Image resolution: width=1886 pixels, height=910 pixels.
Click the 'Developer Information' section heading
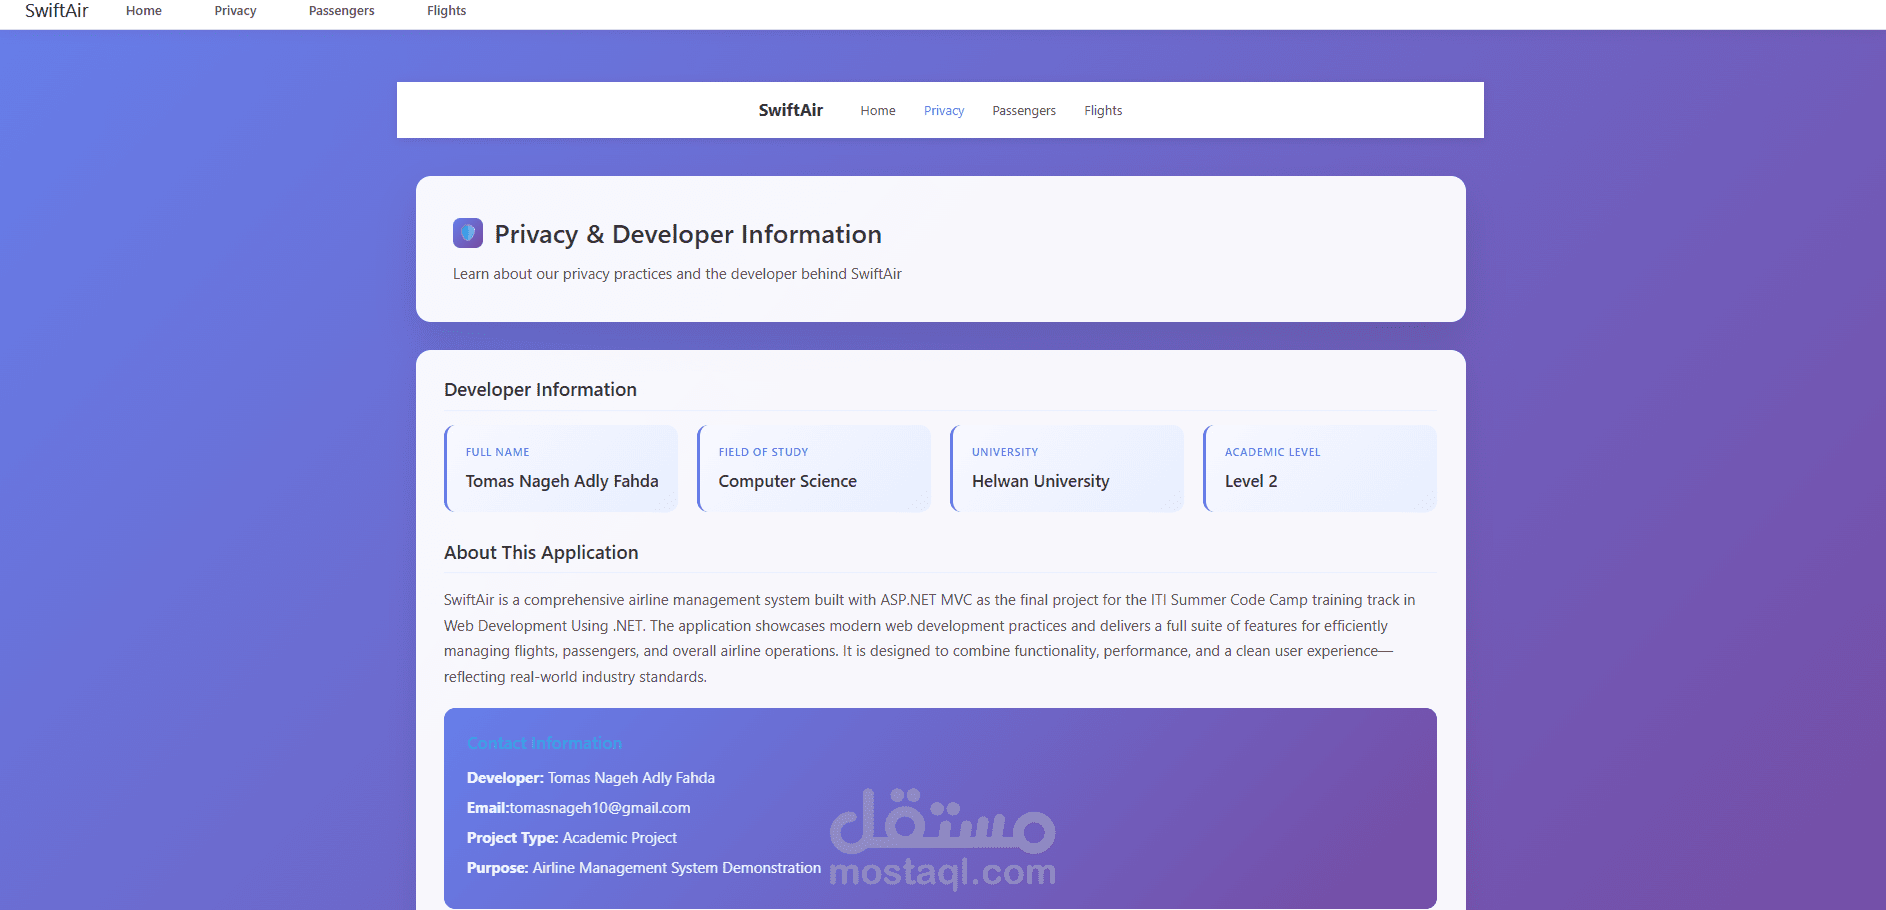click(x=540, y=390)
